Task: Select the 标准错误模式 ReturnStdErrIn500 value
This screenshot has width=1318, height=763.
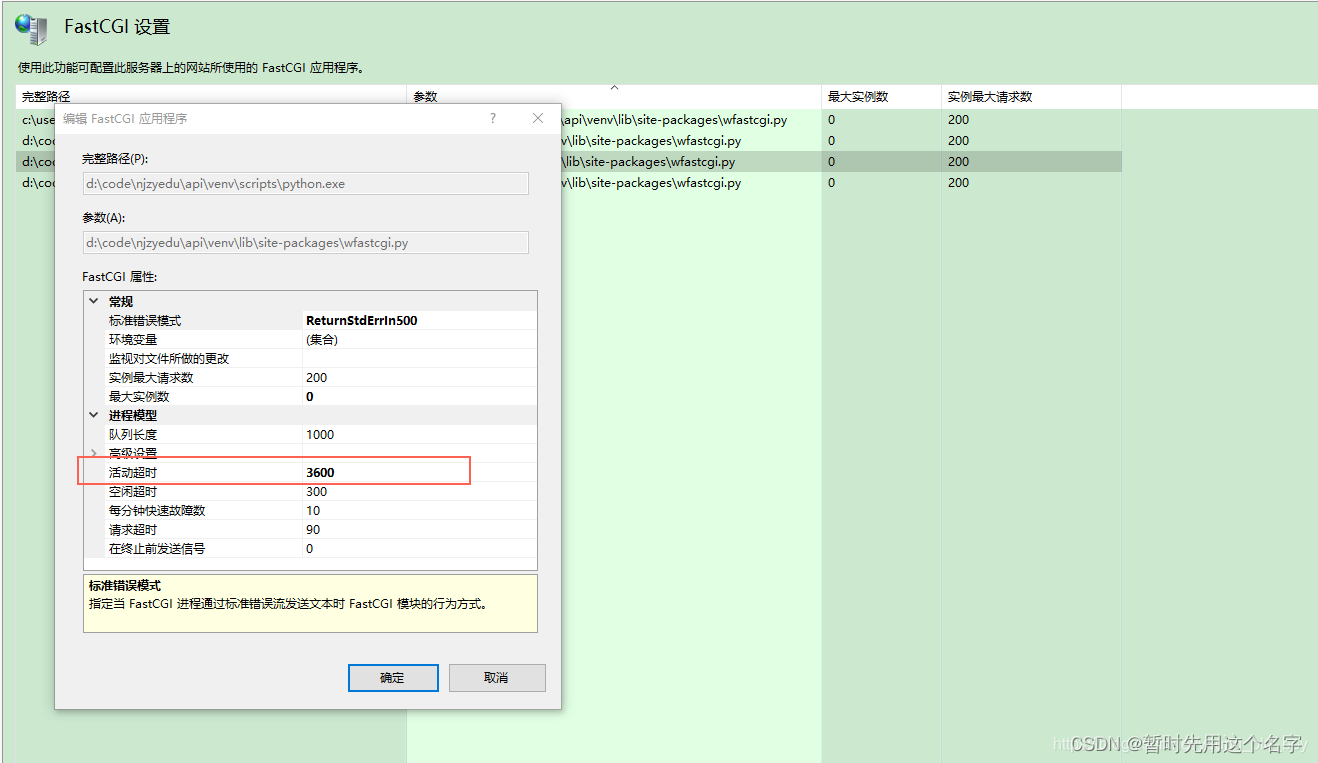Action: tap(362, 320)
